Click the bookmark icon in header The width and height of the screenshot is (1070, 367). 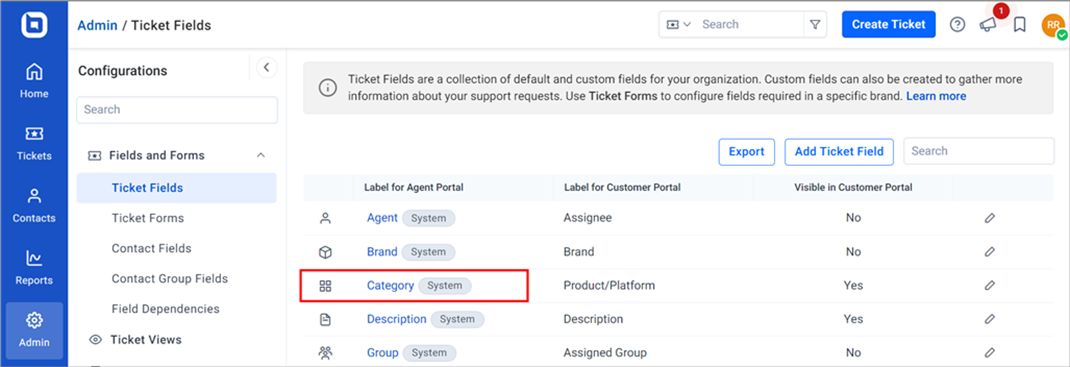coord(1020,25)
